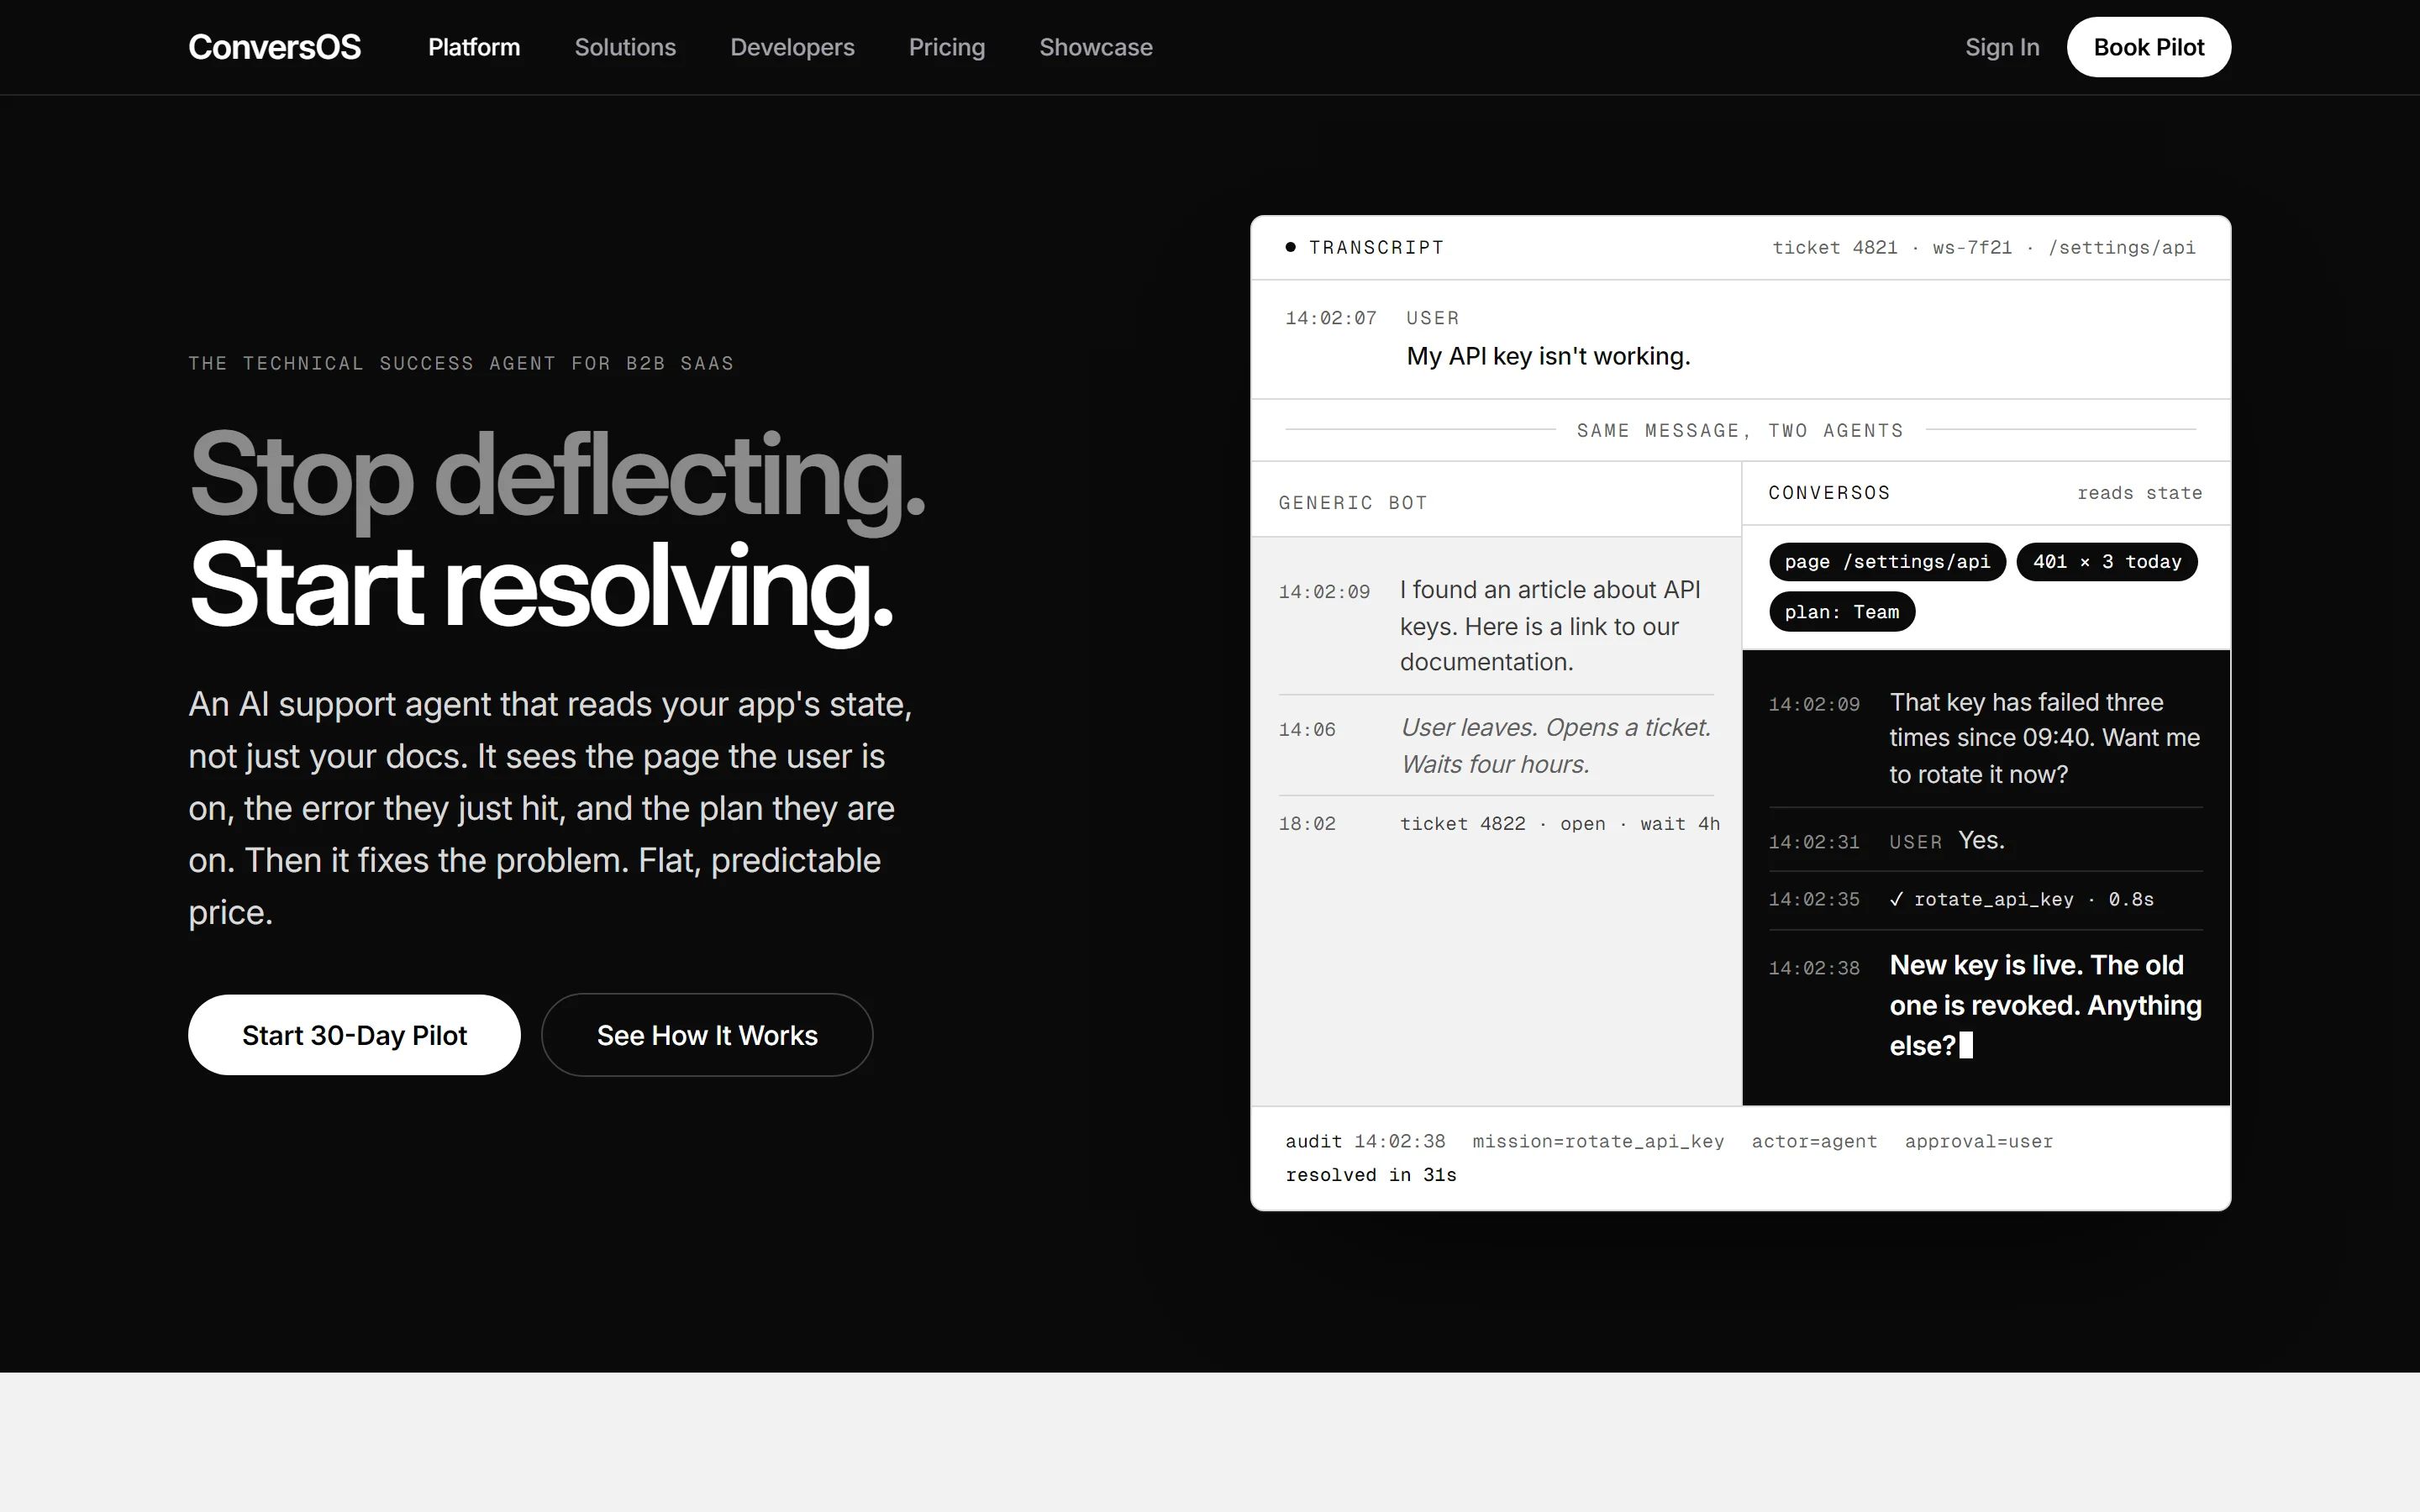Click the TRANSCRIPT status dot
The width and height of the screenshot is (2420, 1512).
click(x=1290, y=247)
